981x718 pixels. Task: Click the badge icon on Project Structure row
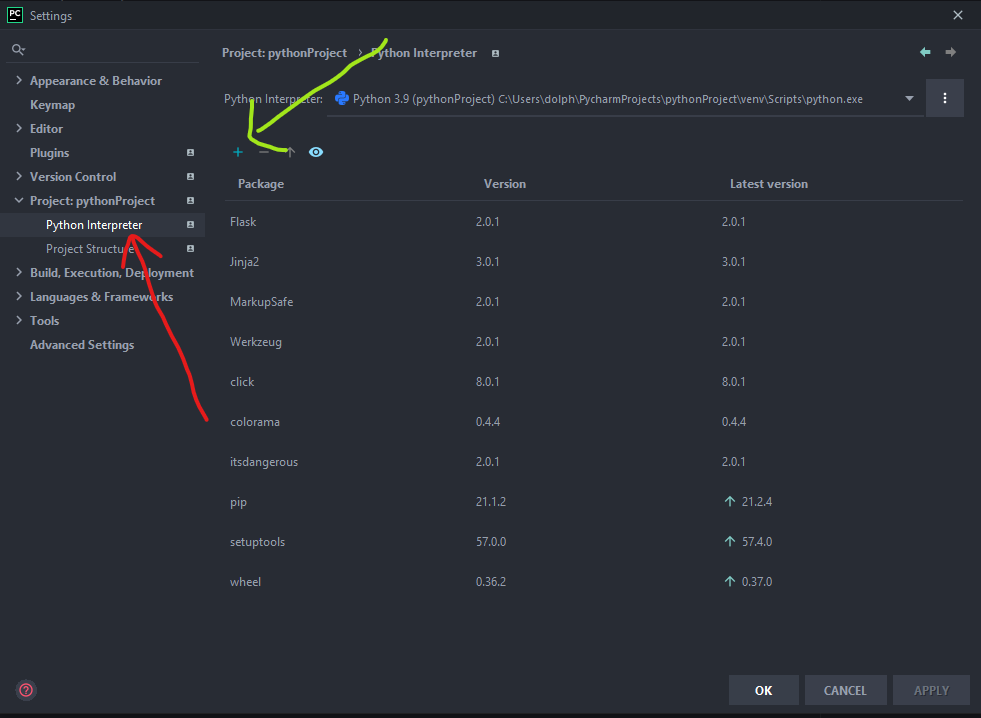(190, 249)
